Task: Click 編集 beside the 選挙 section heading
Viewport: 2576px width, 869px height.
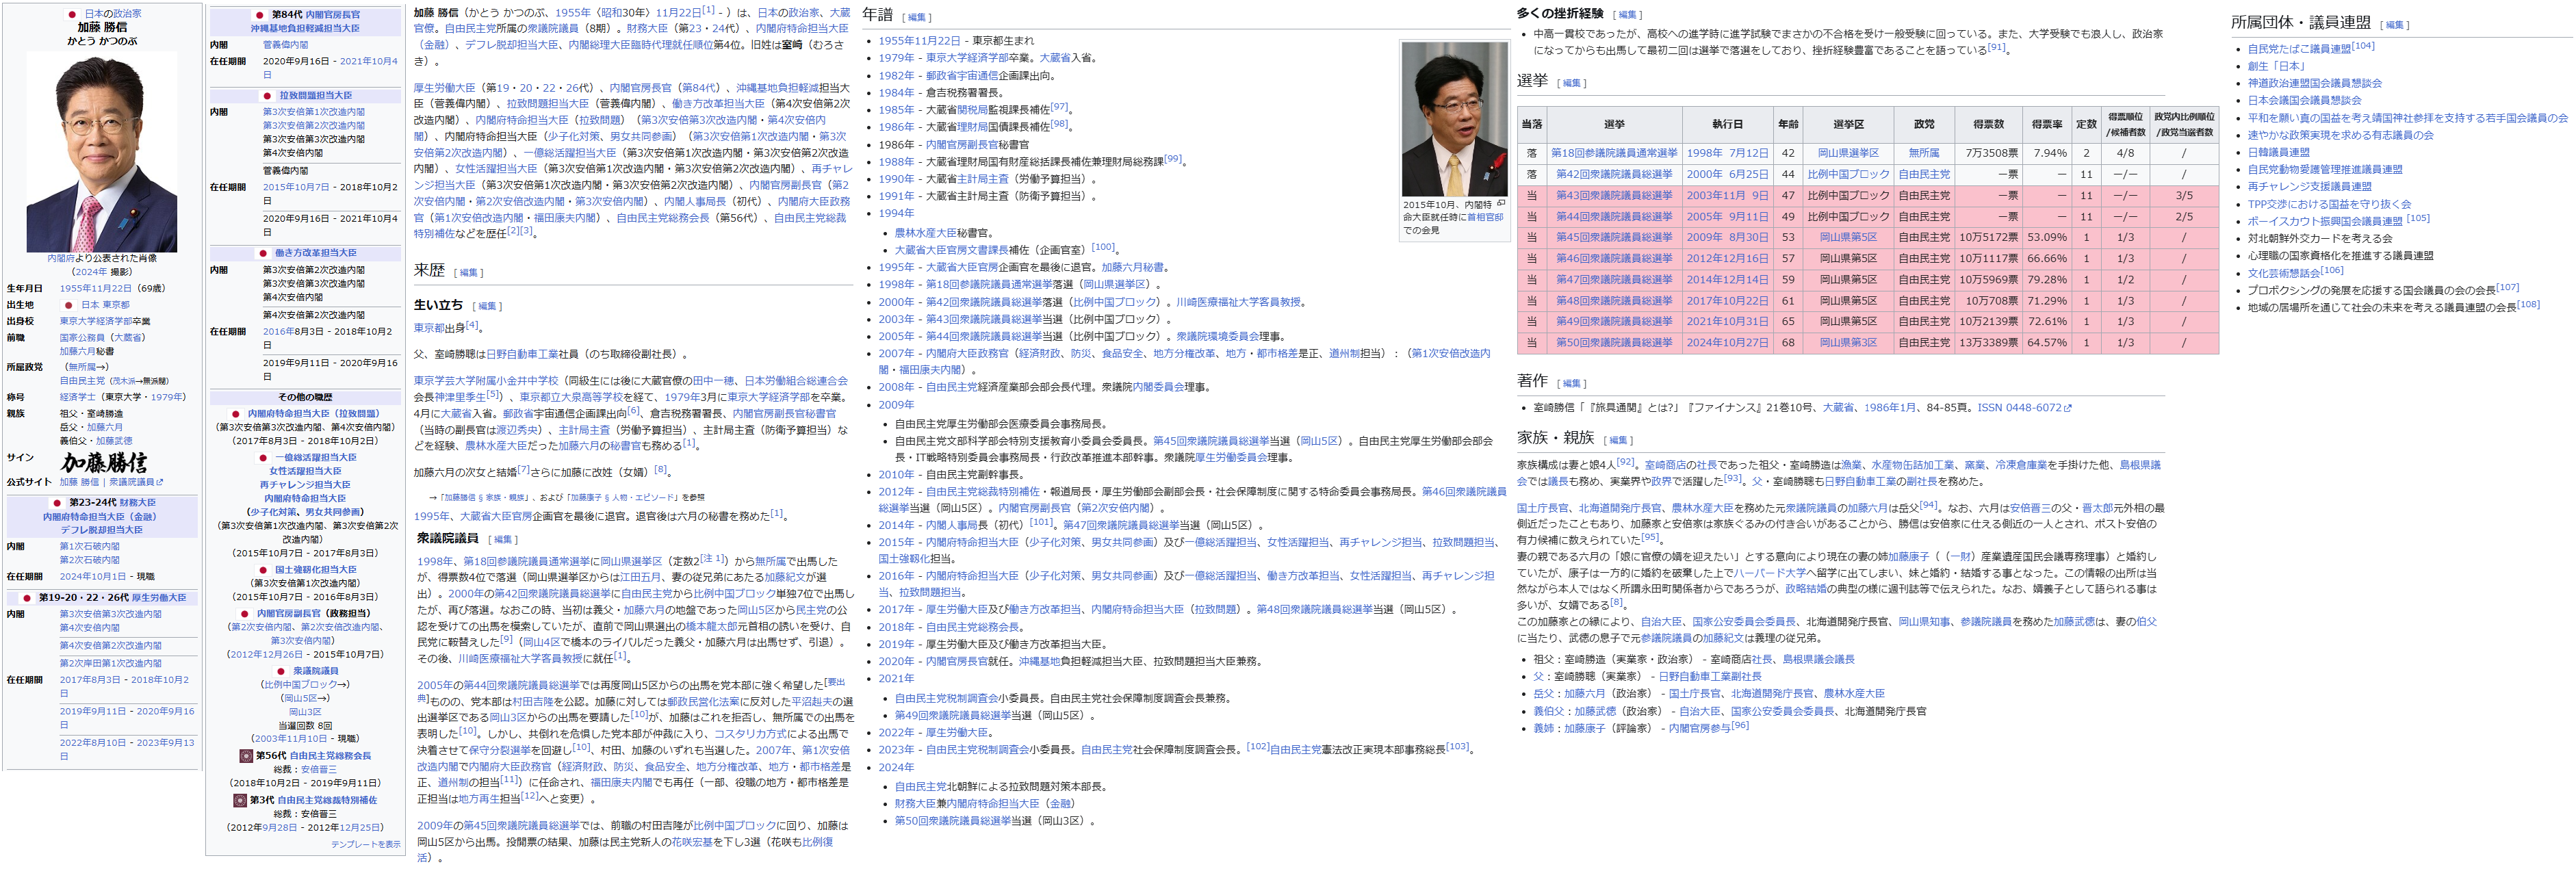Action: point(1571,83)
